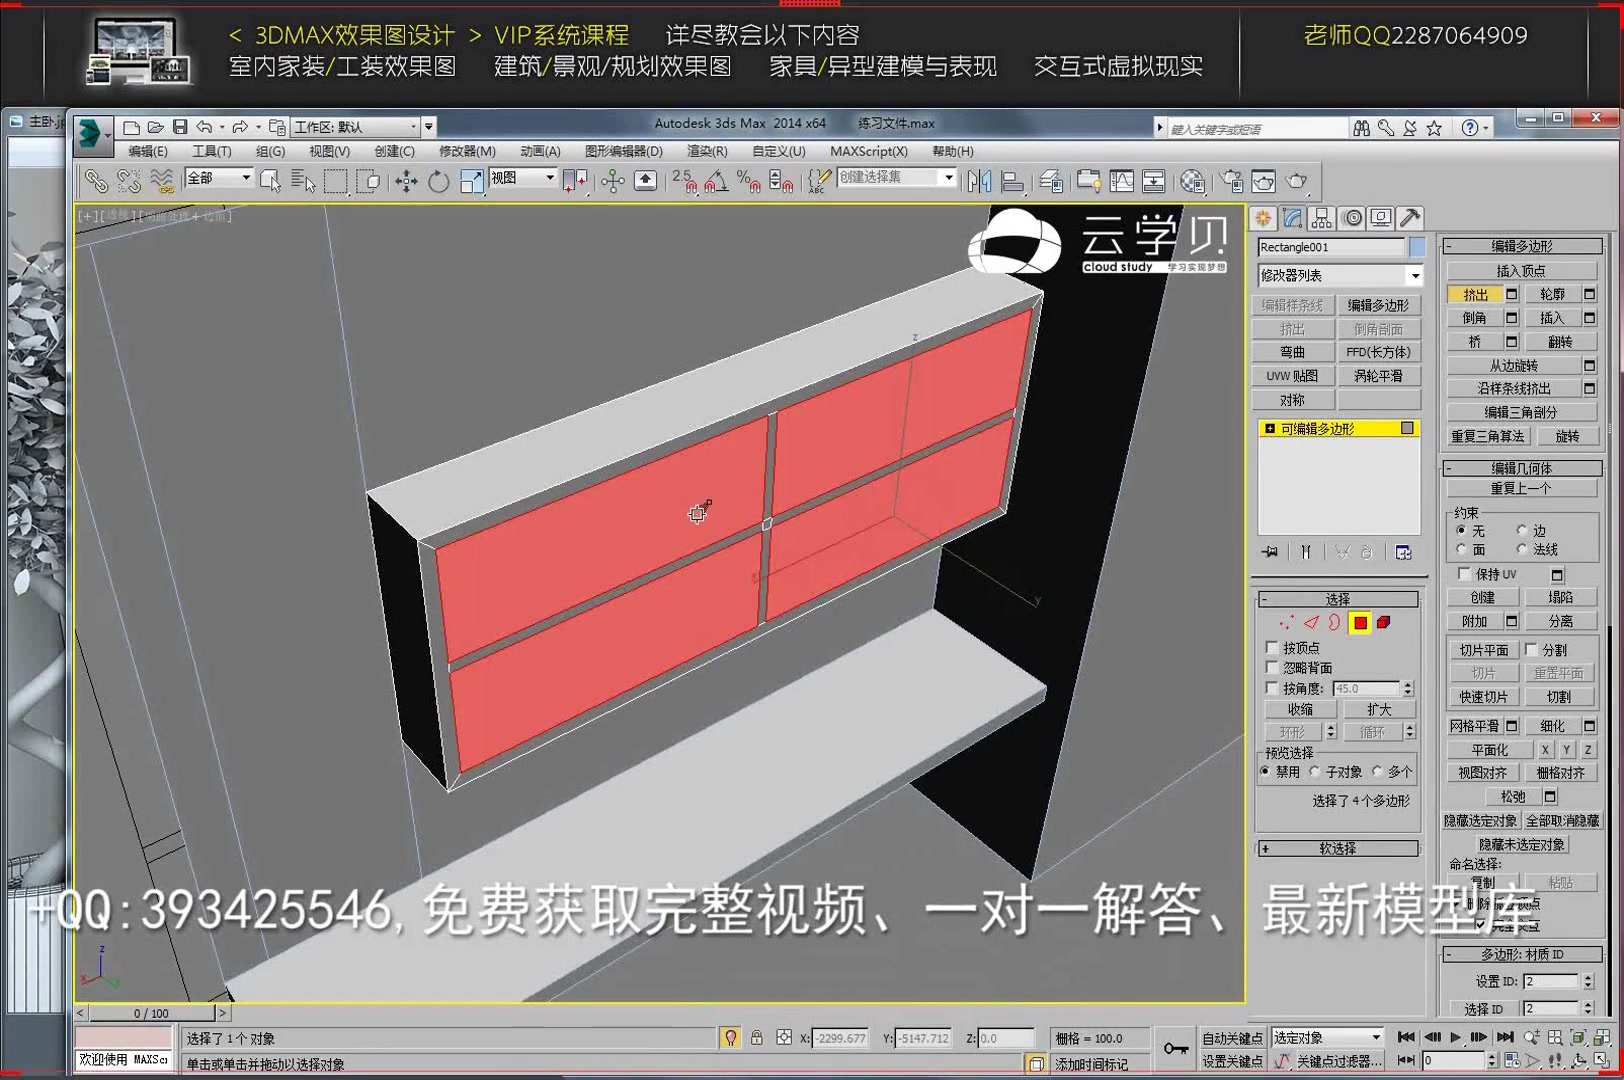Switch to the Create panel icon
Viewport: 1624px width, 1080px height.
1264,217
